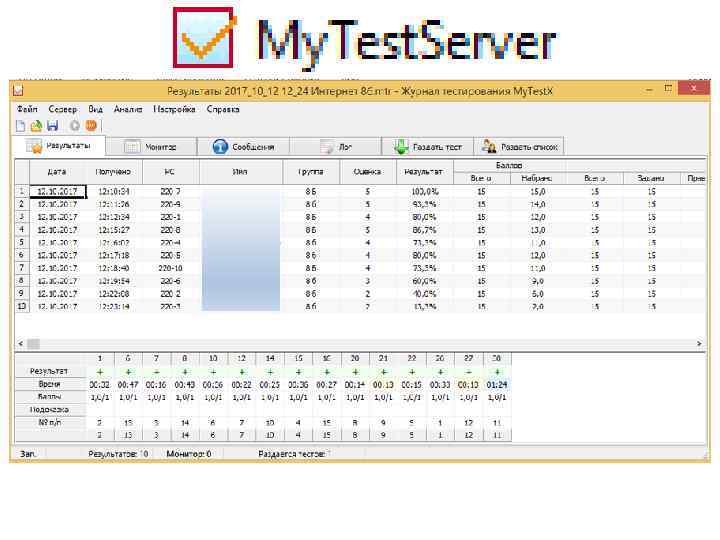Click the Баллов group header
Screen dimensions: 720x540
tap(509, 165)
